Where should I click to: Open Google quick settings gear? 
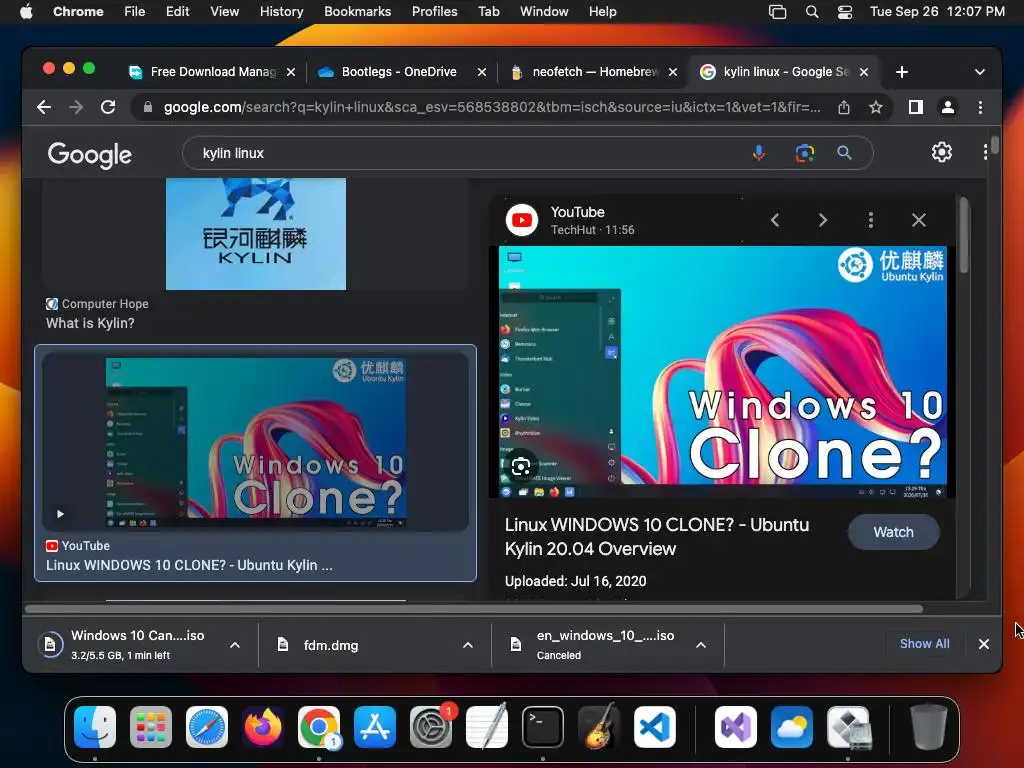point(941,152)
